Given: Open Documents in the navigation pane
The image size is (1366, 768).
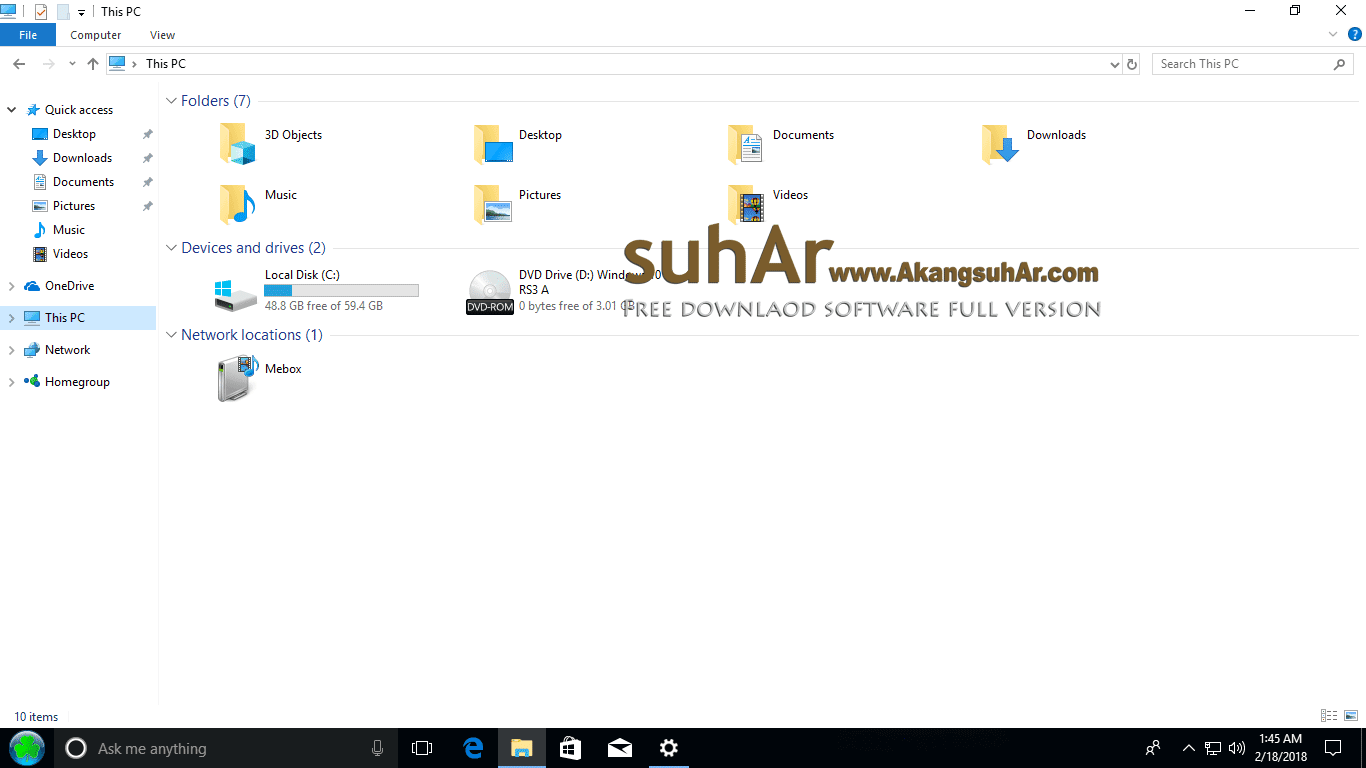Looking at the screenshot, I should point(83,182).
